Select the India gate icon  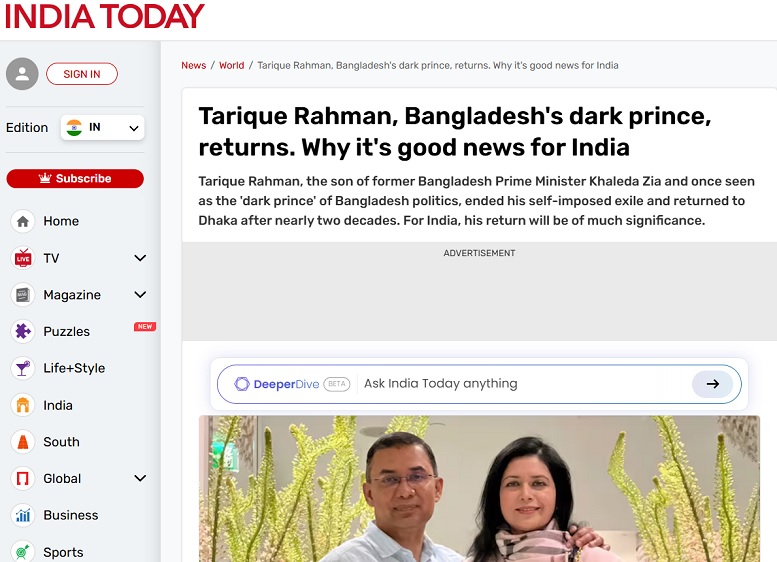(23, 405)
